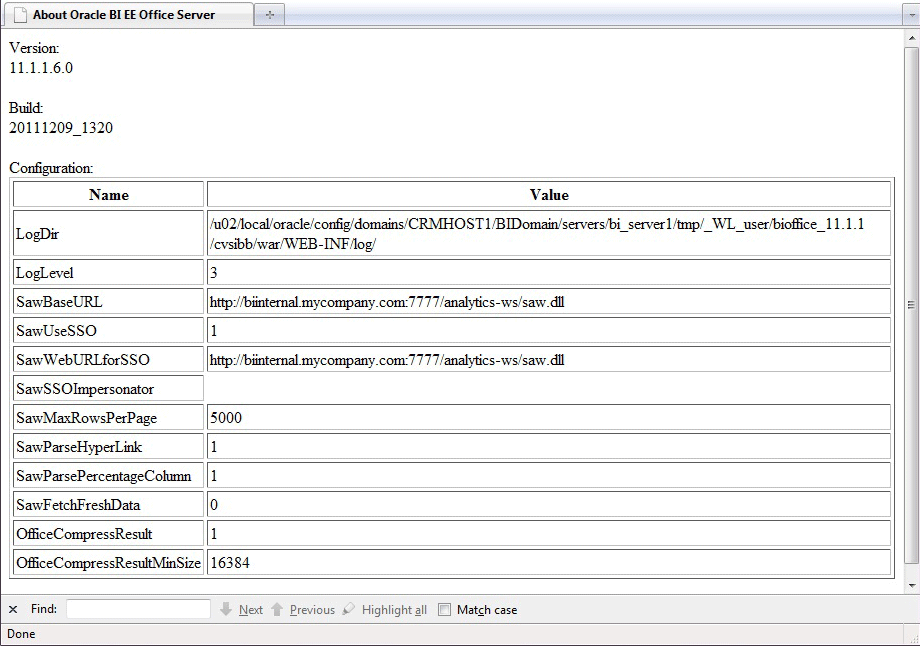
Task: Click the SawSSOImpersonator name cell
Action: pyautogui.click(x=109, y=388)
